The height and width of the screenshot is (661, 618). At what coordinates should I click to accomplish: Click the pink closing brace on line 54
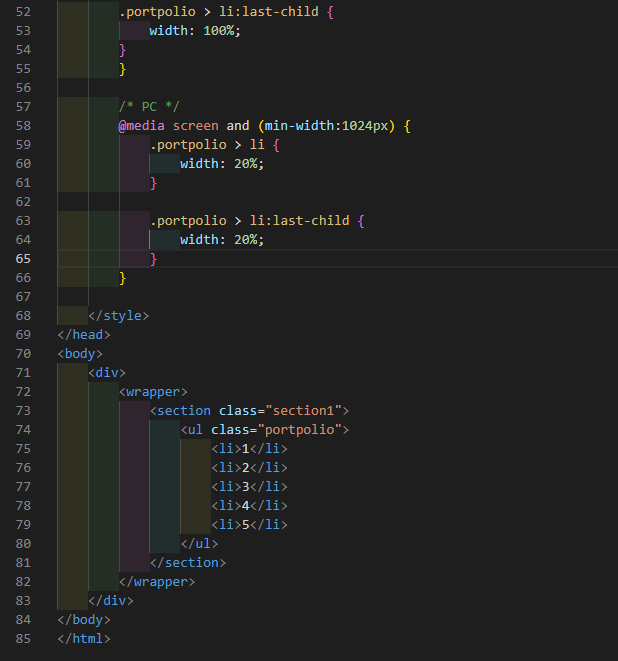(123, 50)
